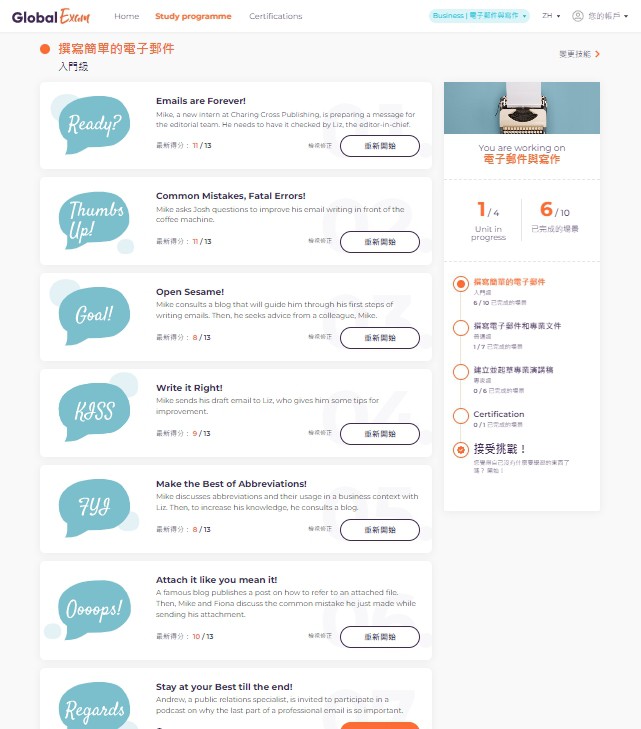
Task: Click 變更技能 link with orange chevron
Action: [x=579, y=54]
